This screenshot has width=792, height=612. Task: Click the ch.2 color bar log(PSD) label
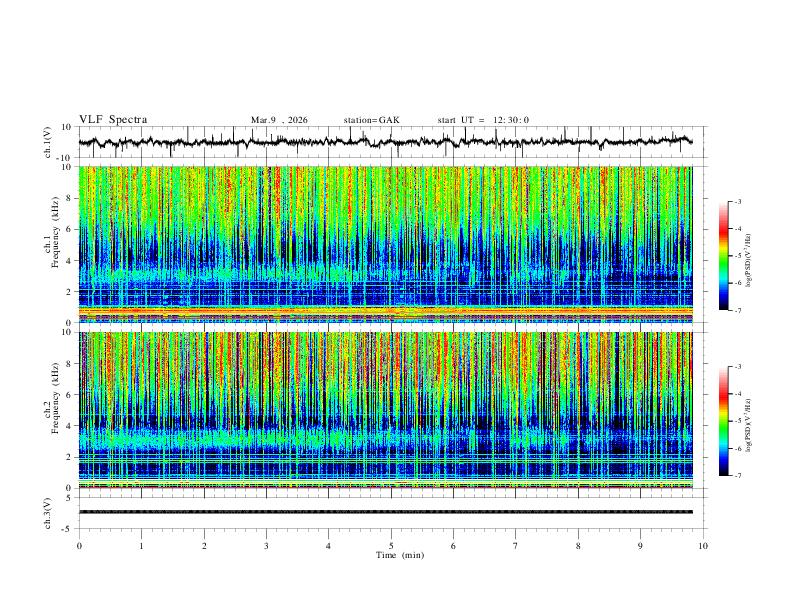tap(748, 426)
